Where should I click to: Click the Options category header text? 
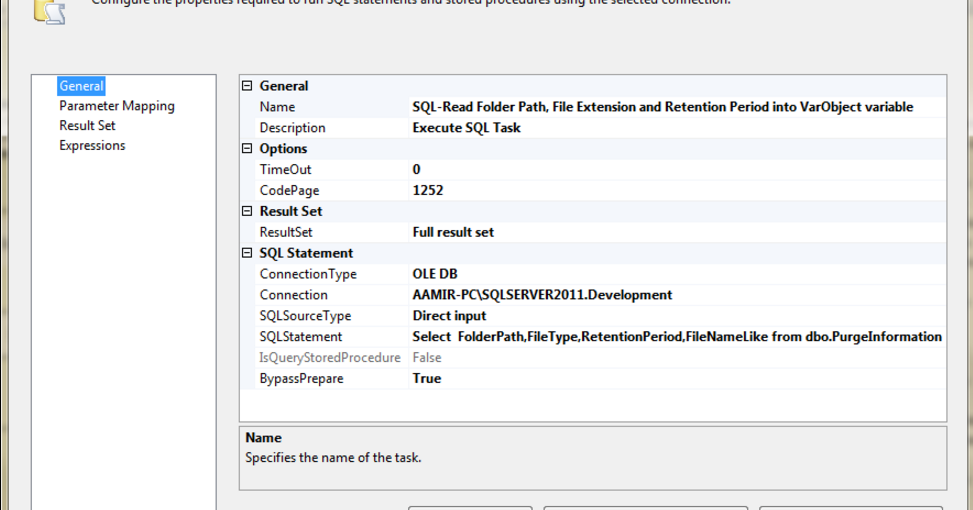[283, 148]
